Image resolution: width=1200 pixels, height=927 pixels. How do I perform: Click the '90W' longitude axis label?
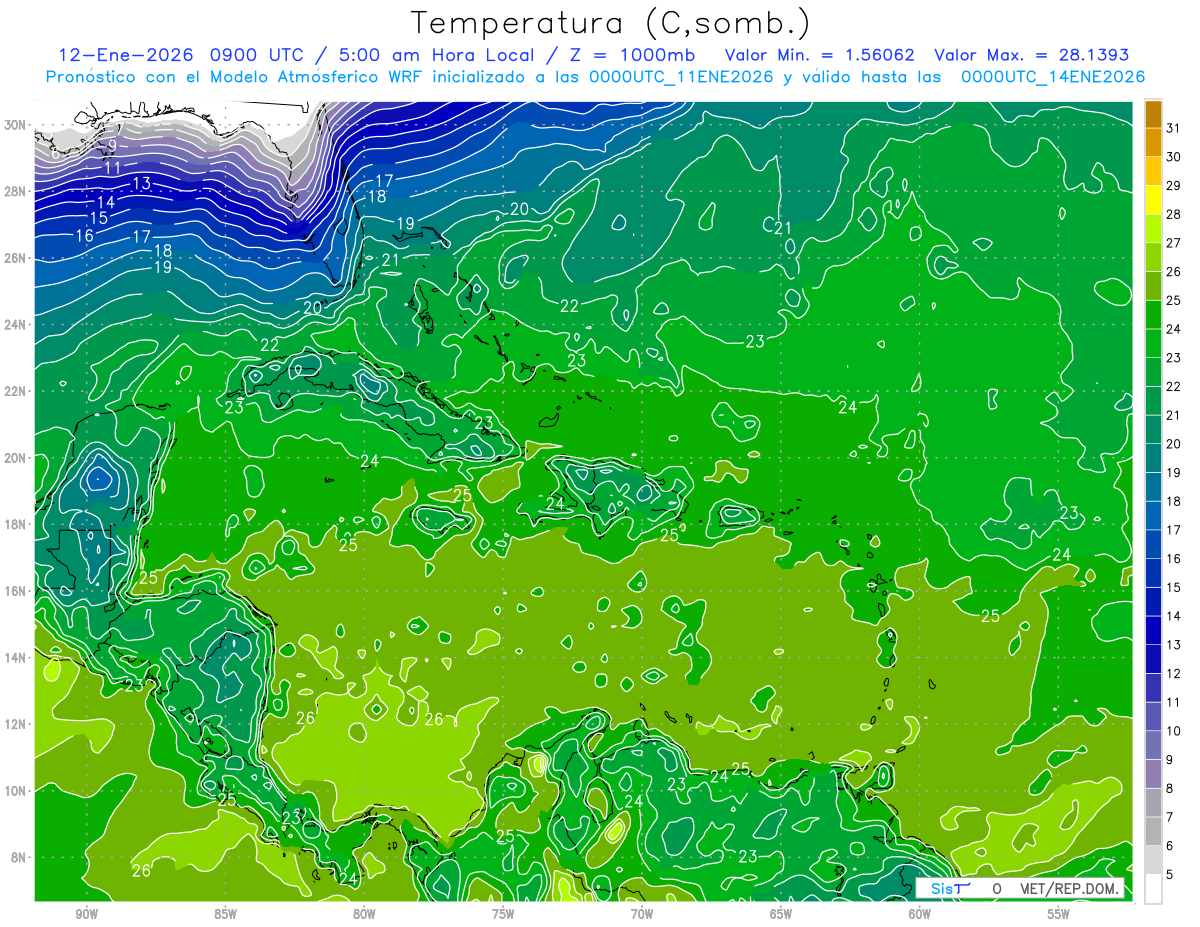point(87,914)
